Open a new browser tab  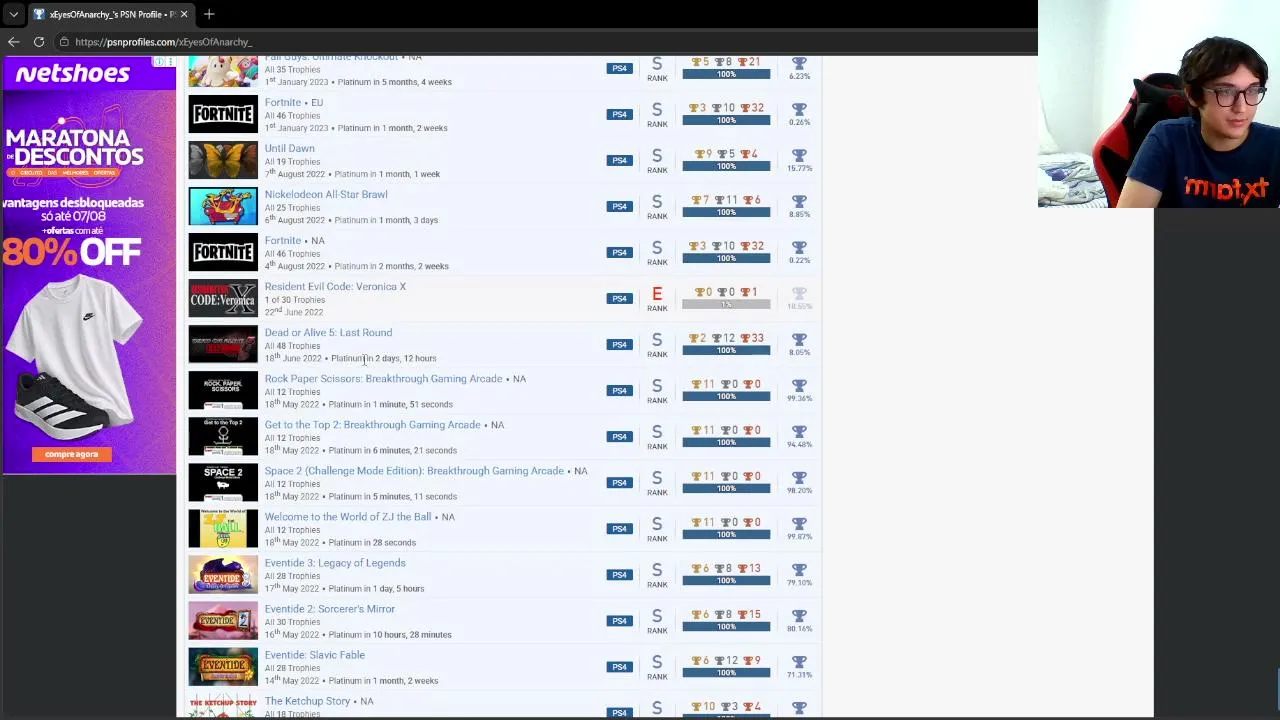[x=209, y=14]
